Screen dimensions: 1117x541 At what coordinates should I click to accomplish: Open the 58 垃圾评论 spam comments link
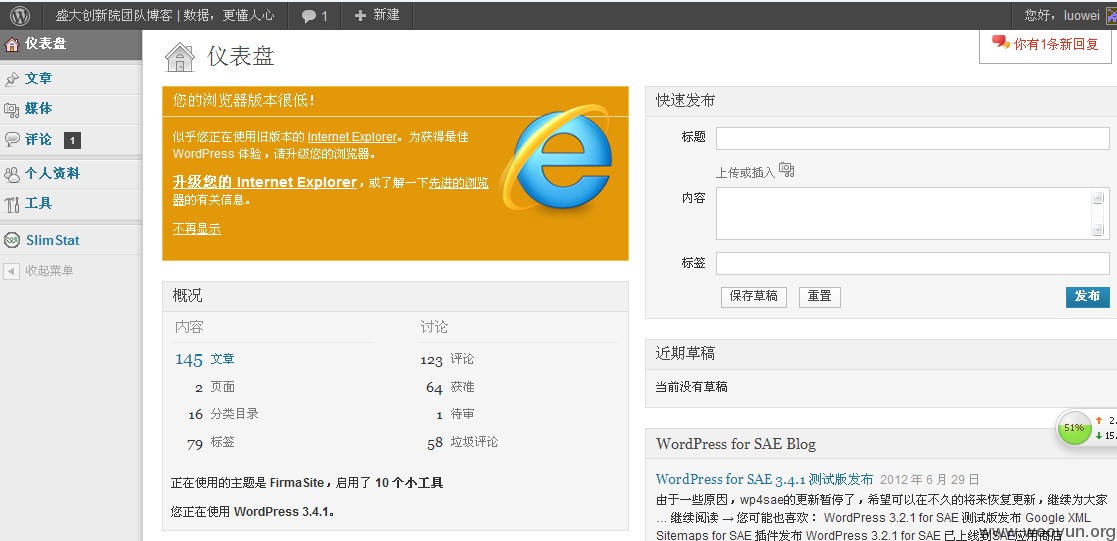[462, 443]
